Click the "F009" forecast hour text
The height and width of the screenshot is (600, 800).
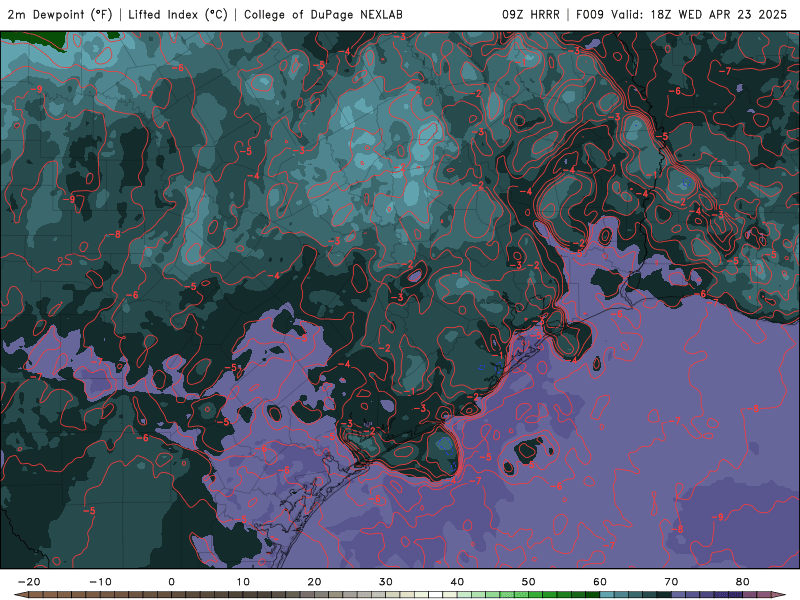pyautogui.click(x=590, y=14)
